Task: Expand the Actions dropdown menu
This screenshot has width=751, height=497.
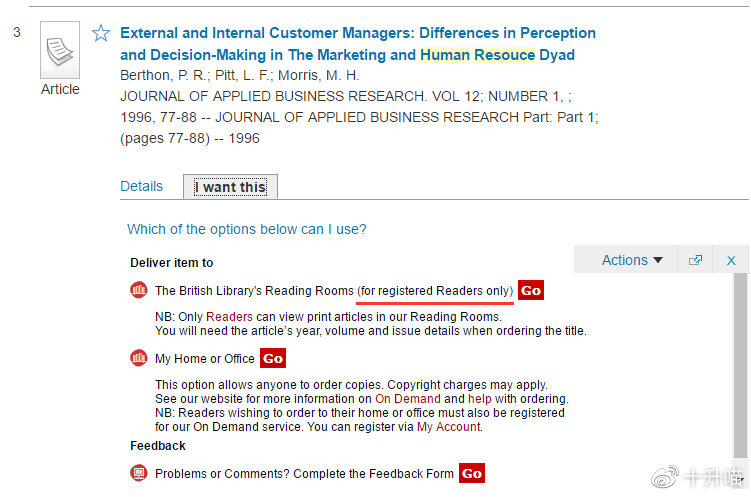Action: [632, 260]
